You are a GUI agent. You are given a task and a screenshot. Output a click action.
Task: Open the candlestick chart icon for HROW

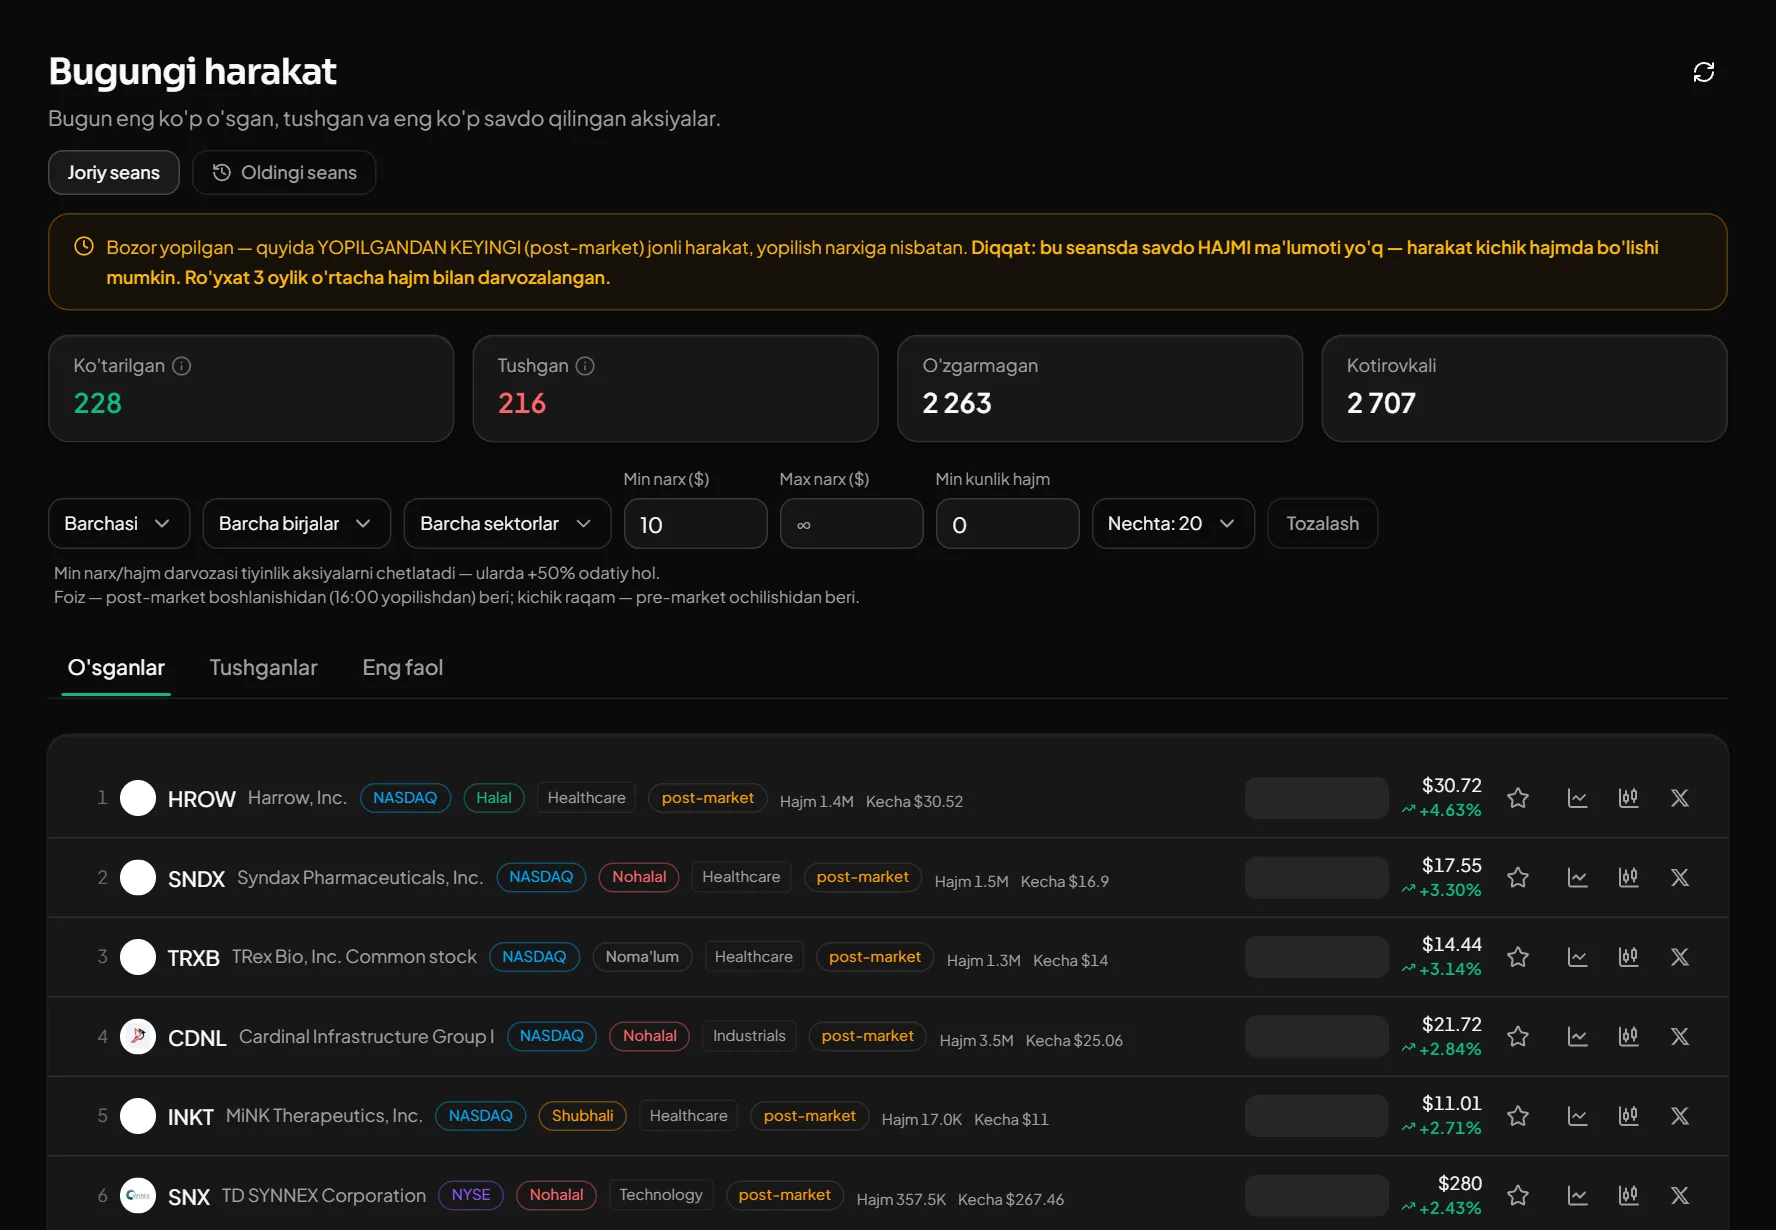[1629, 798]
